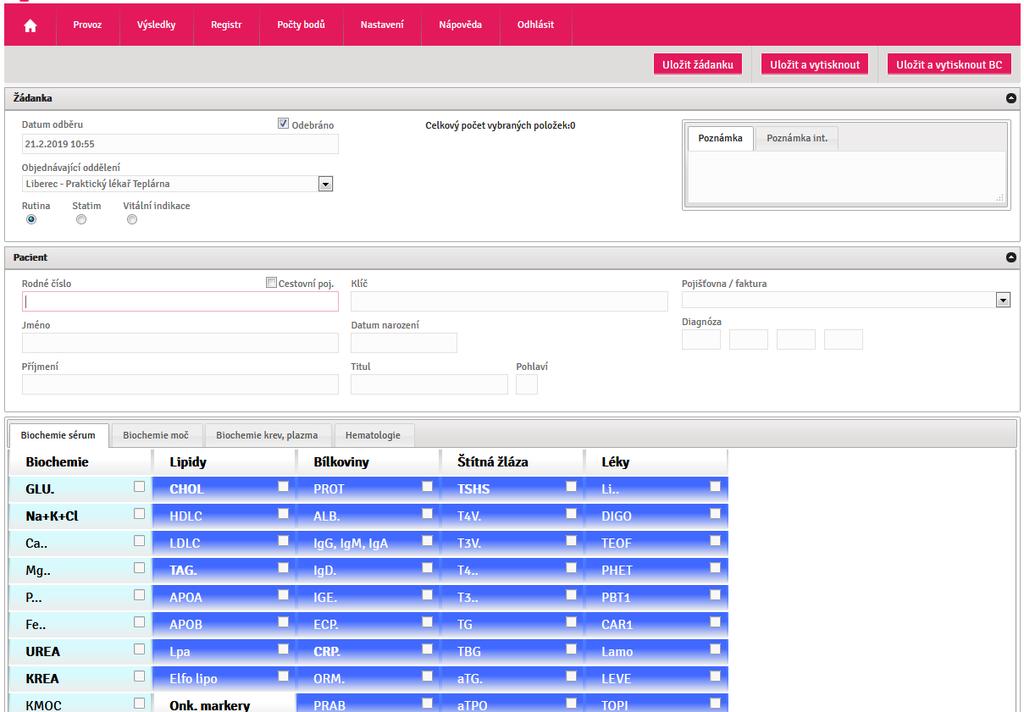Switch to Biochemie krev, plazma tab
The image size is (1024, 712).
267,435
